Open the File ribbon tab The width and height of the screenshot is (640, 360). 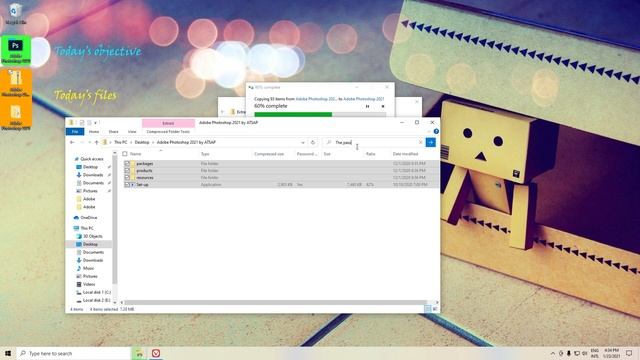pos(75,131)
